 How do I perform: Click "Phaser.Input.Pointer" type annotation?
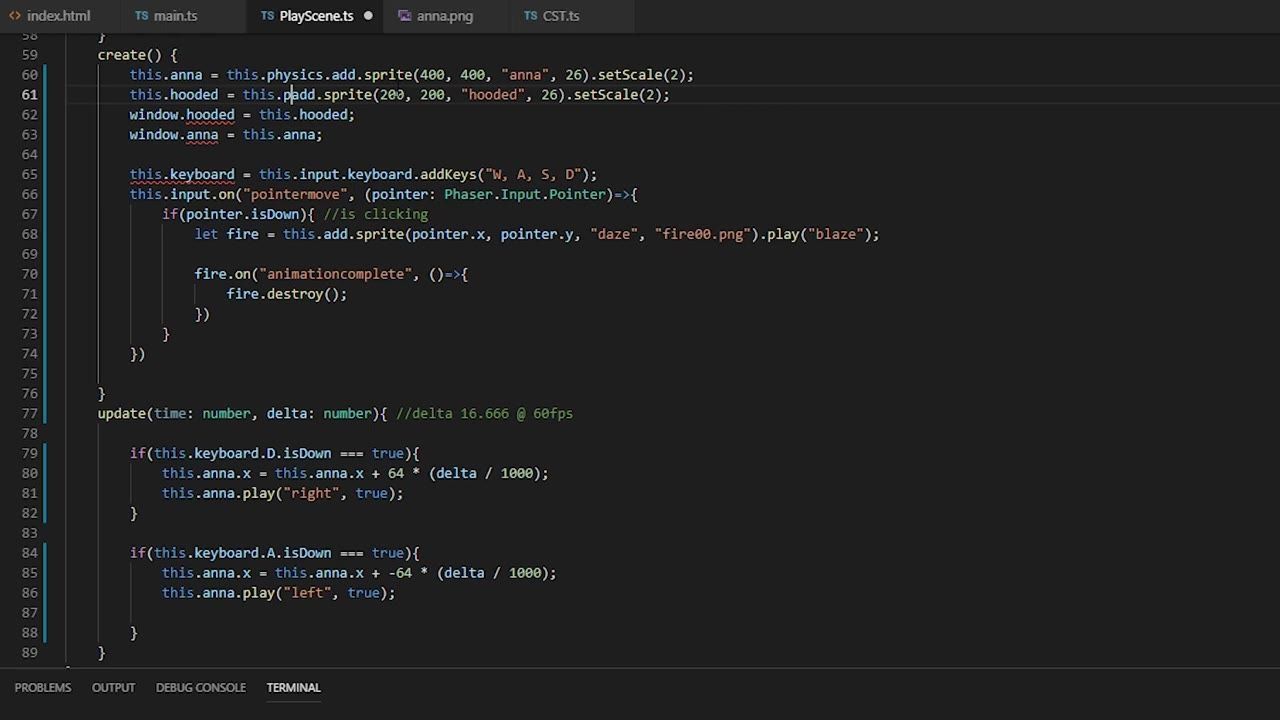527,195
